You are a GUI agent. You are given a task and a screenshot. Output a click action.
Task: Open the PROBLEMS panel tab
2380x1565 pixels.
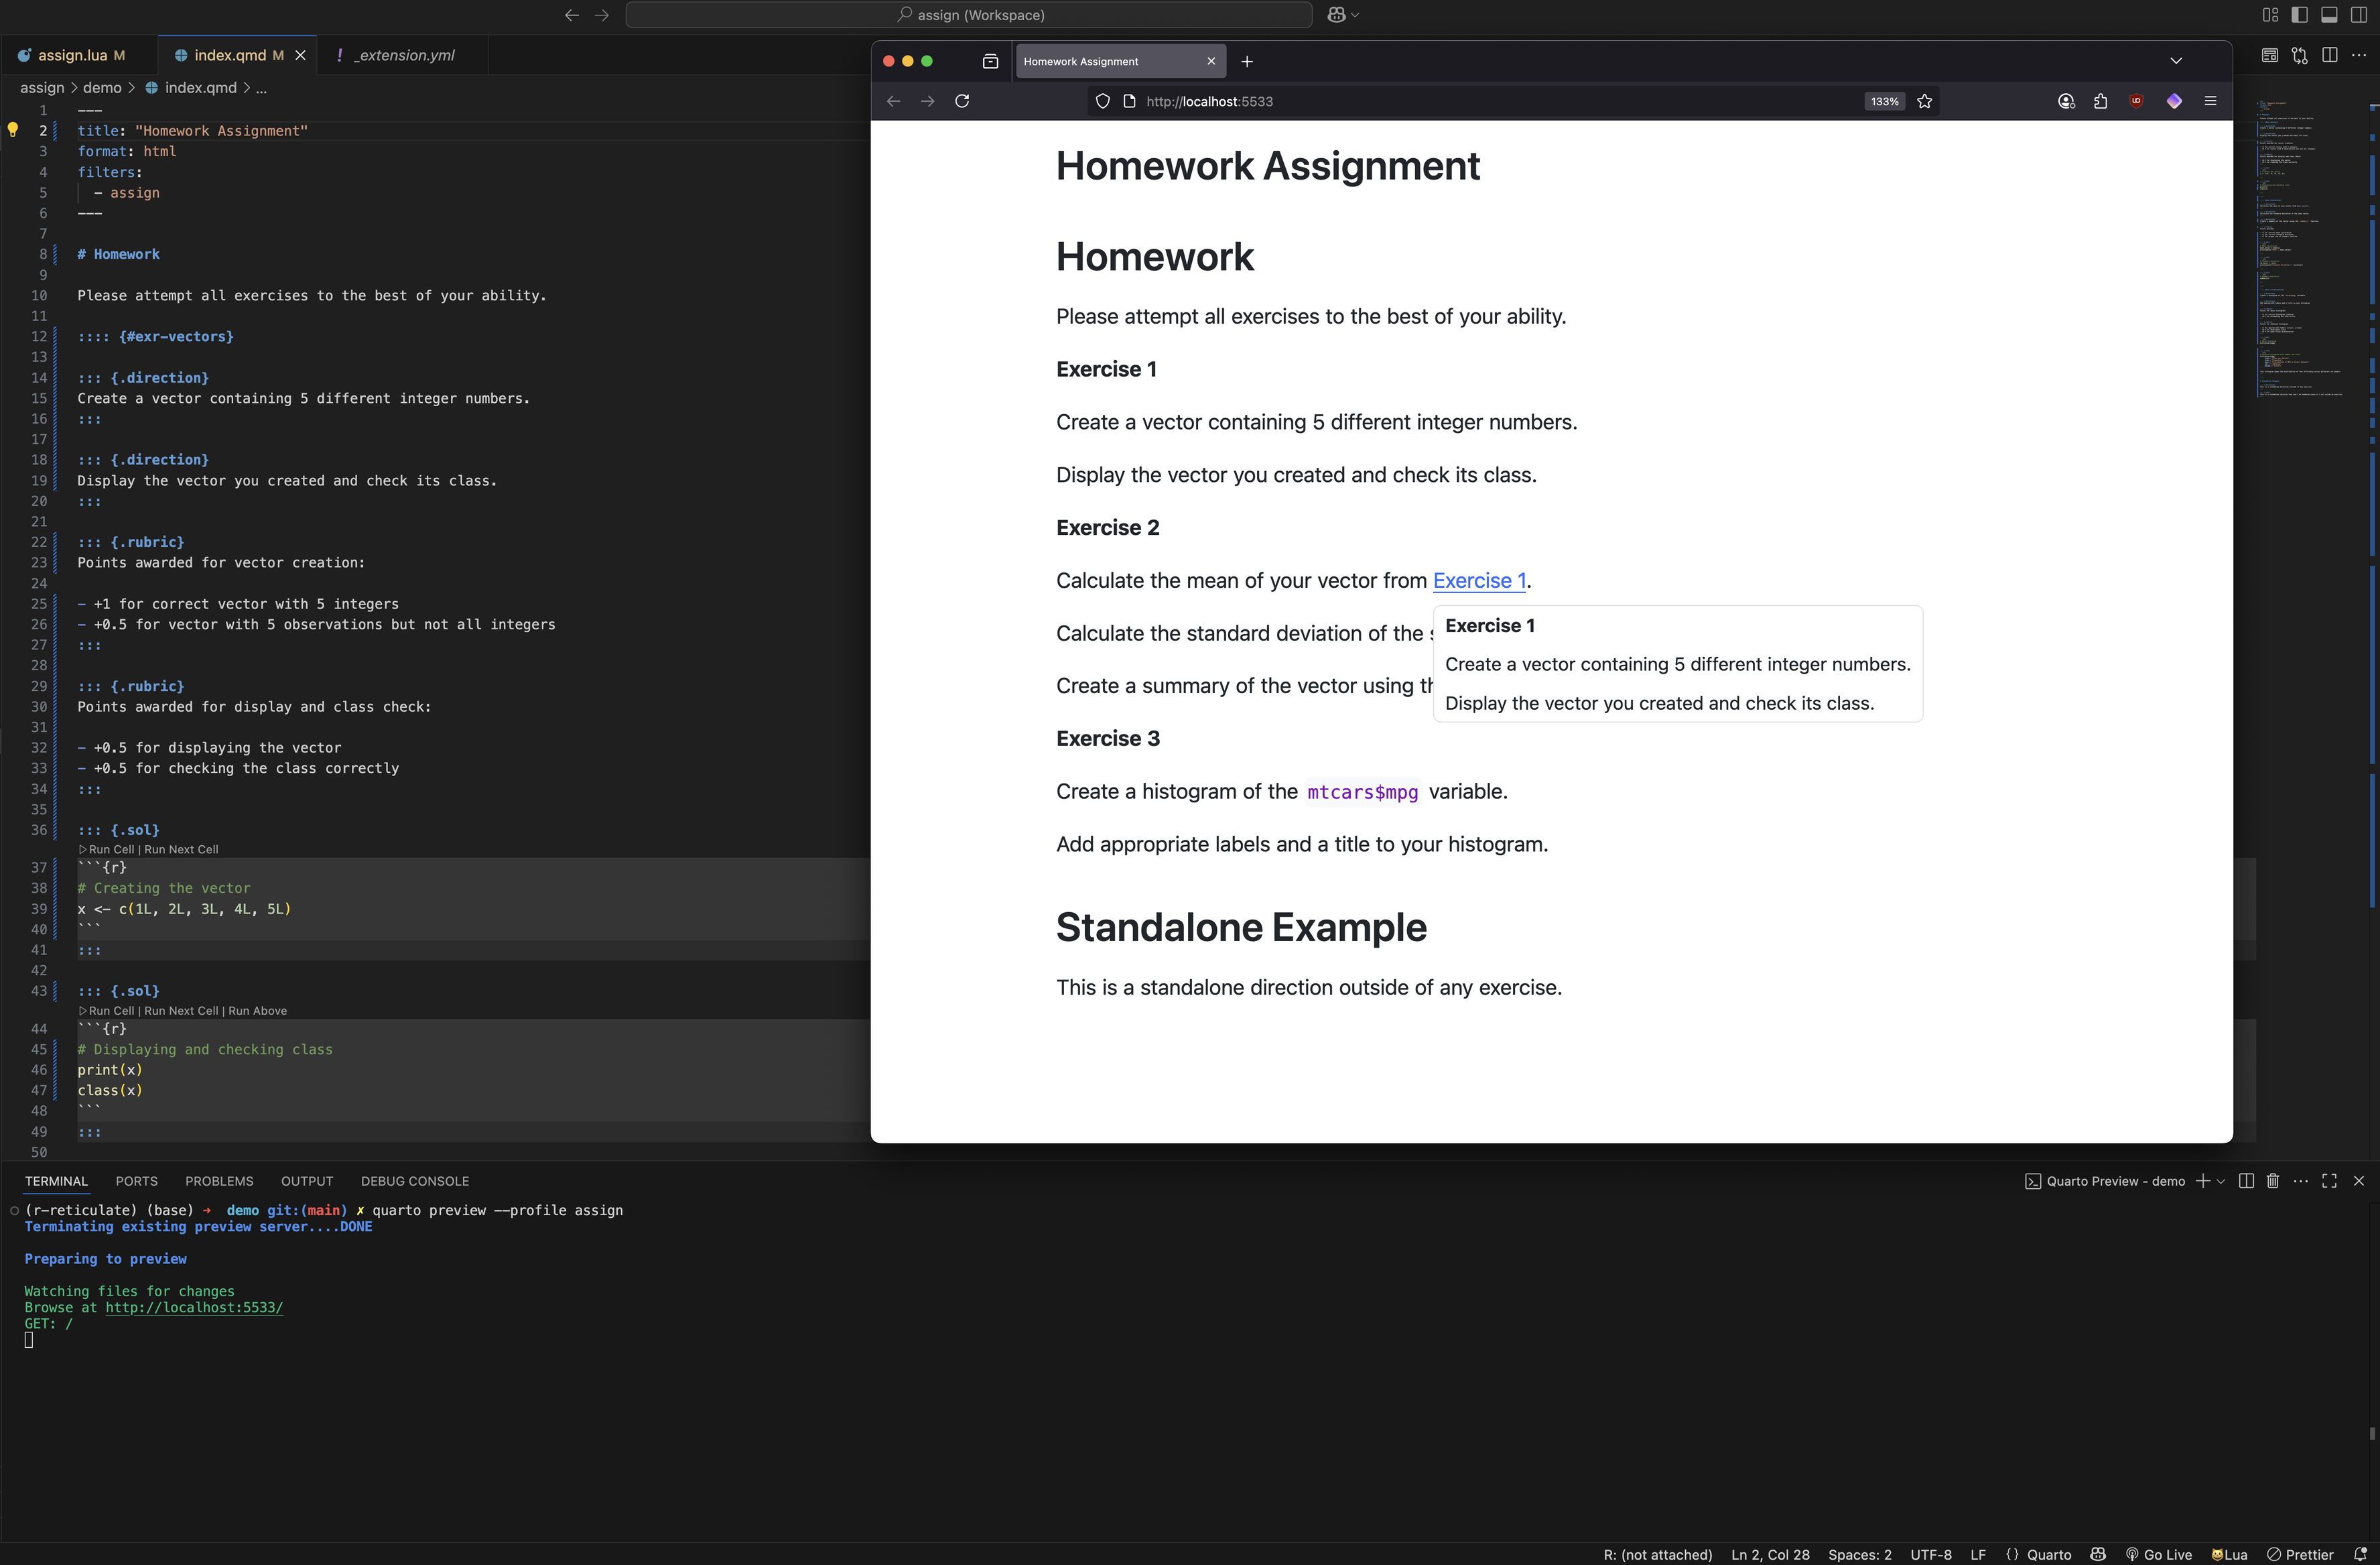pyautogui.click(x=219, y=1181)
